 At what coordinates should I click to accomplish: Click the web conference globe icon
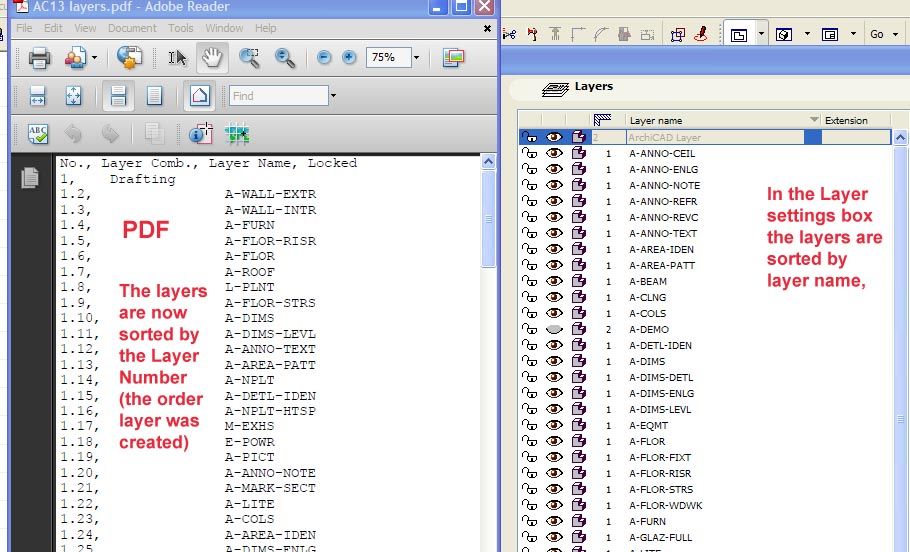point(129,57)
